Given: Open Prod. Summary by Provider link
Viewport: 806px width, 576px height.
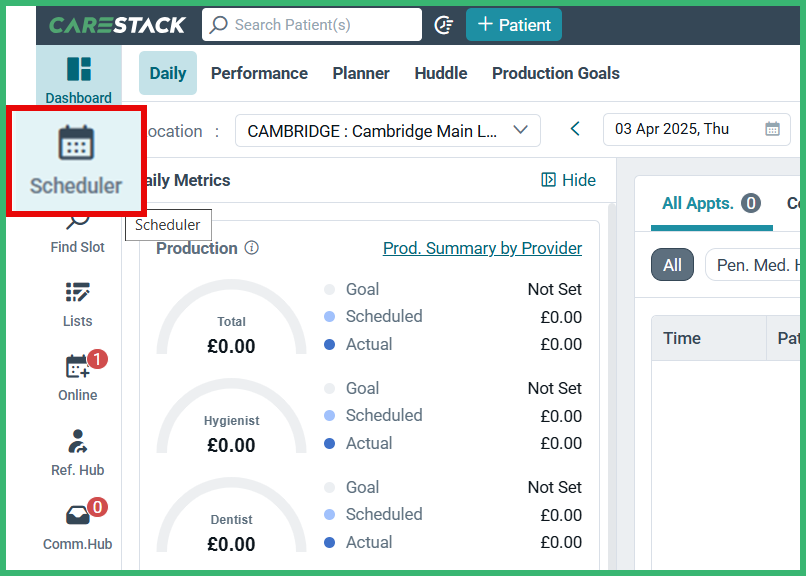Looking at the screenshot, I should [x=482, y=248].
